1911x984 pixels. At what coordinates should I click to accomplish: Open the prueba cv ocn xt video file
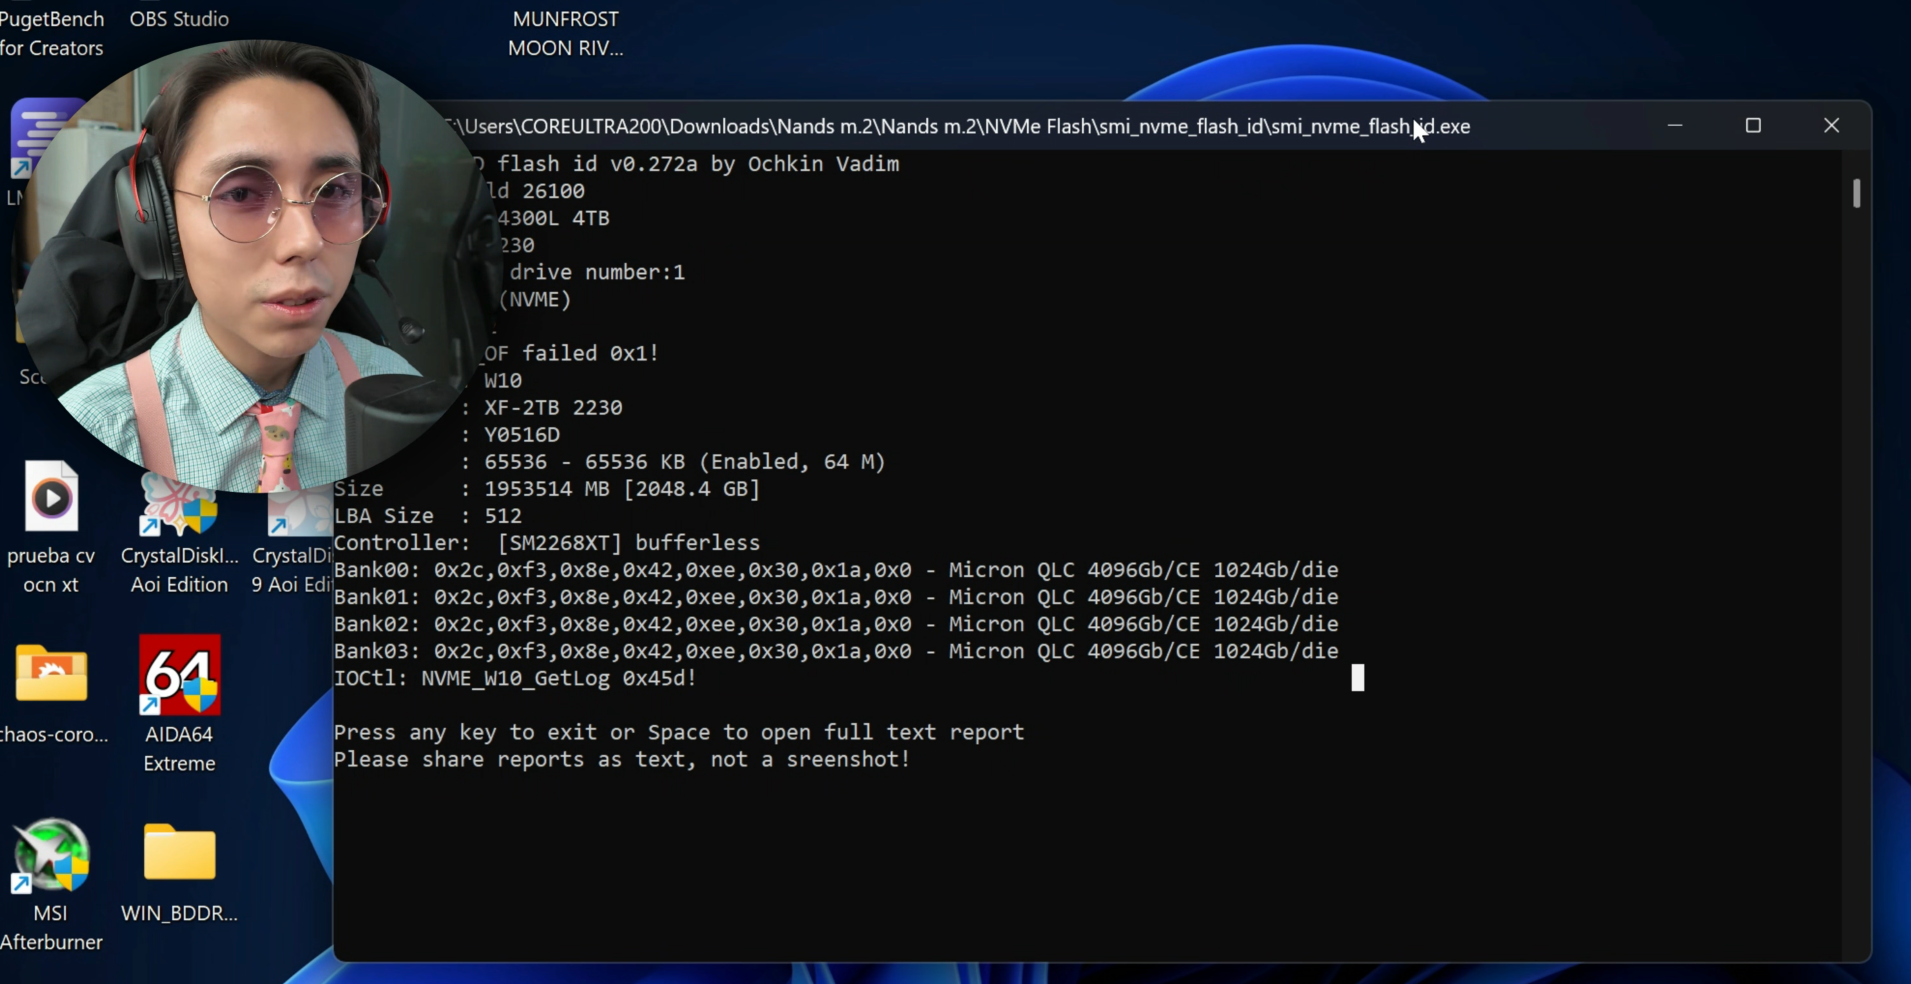click(x=51, y=498)
